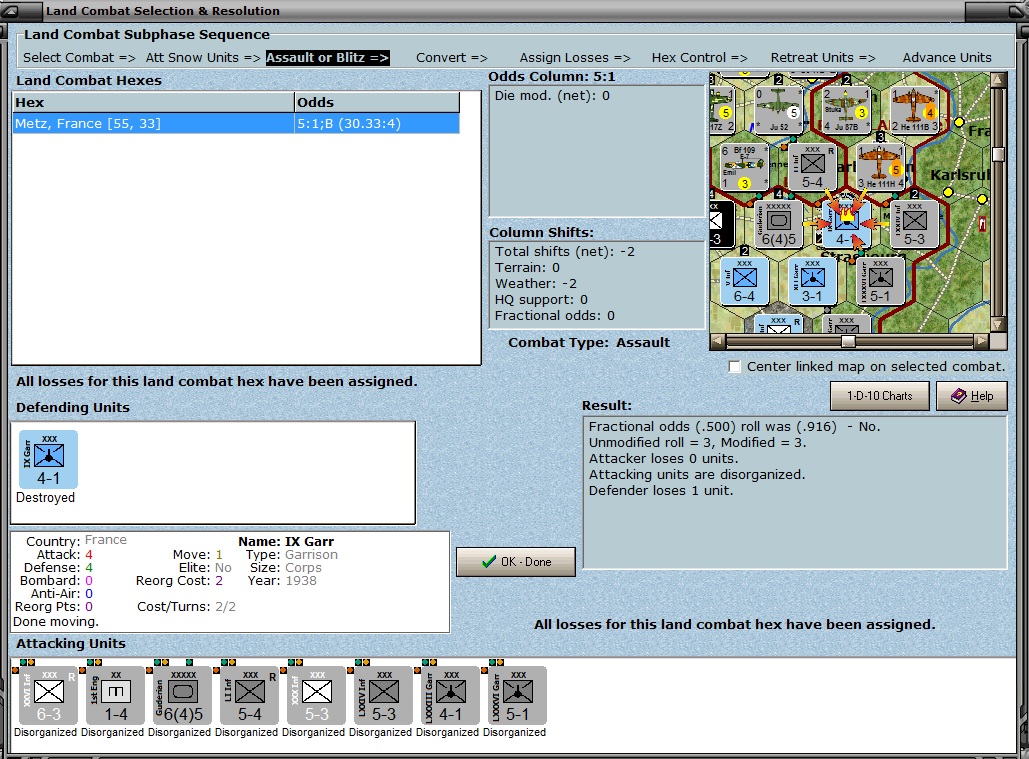The height and width of the screenshot is (759, 1029).
Task: Jump to Att Snow Units subphase
Action: 203,58
